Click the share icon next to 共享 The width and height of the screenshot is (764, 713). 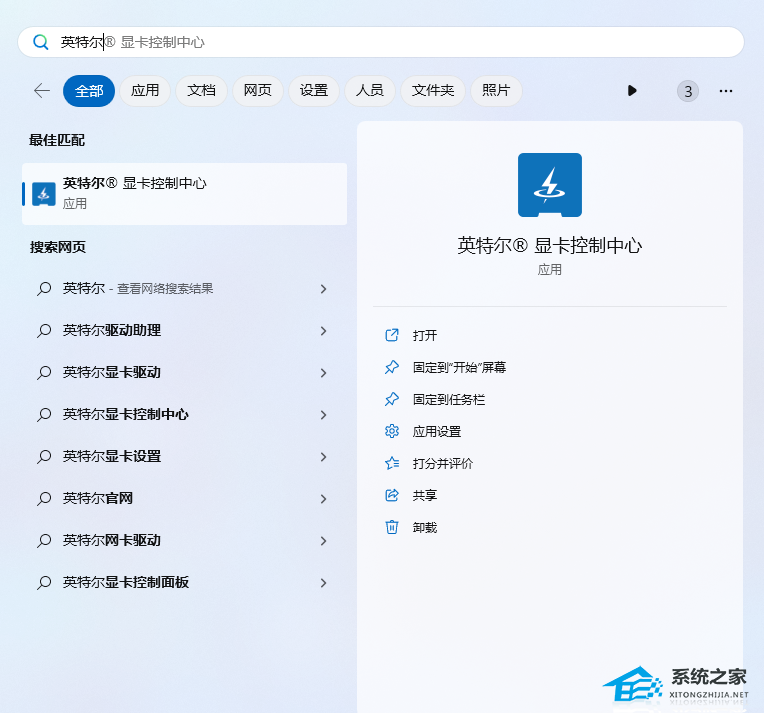tap(392, 495)
